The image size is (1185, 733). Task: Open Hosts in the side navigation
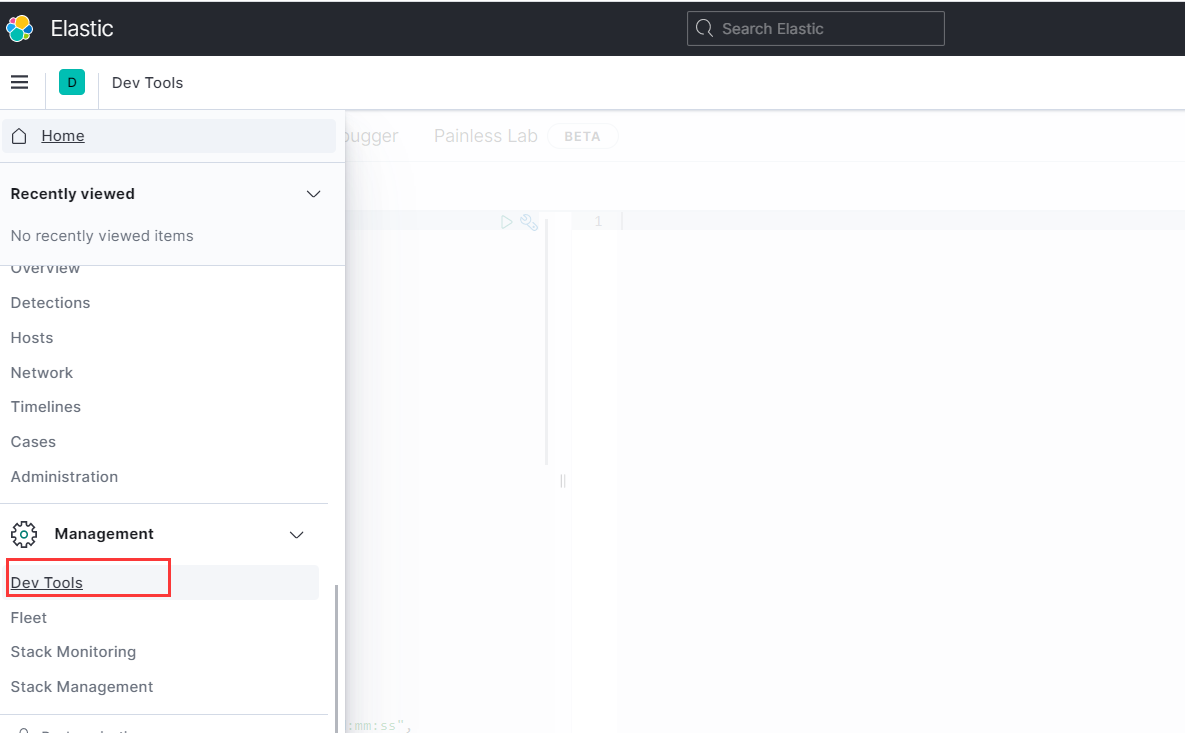click(32, 338)
